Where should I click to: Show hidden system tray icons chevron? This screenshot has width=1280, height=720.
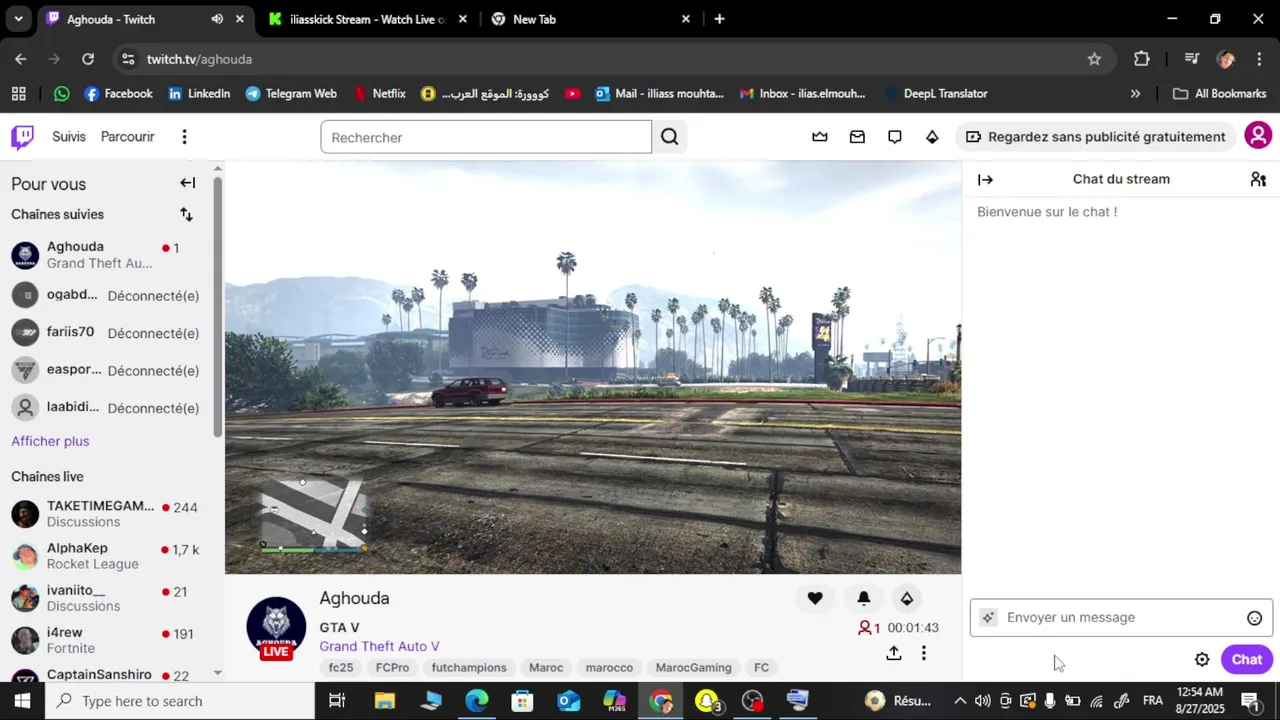960,701
